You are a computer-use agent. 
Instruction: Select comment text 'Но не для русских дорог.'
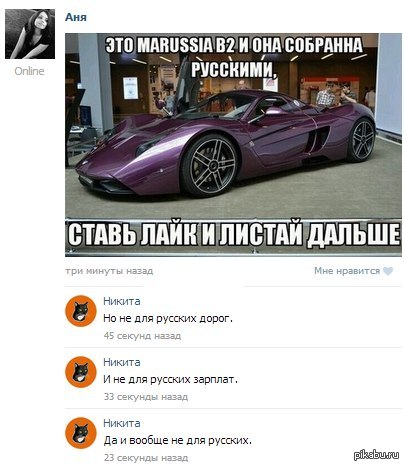click(x=168, y=318)
